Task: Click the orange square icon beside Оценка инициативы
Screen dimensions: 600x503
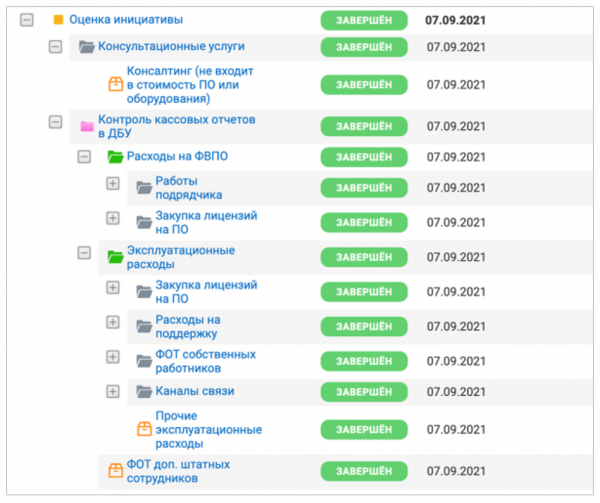Action: click(58, 20)
